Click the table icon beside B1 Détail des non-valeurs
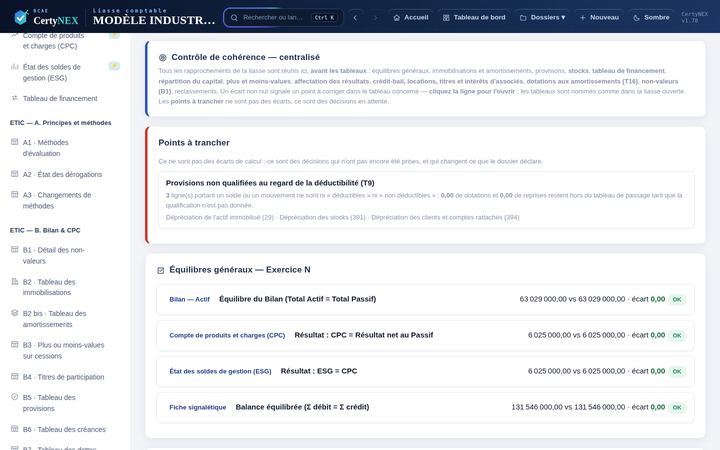Image resolution: width=720 pixels, height=450 pixels. (15, 249)
